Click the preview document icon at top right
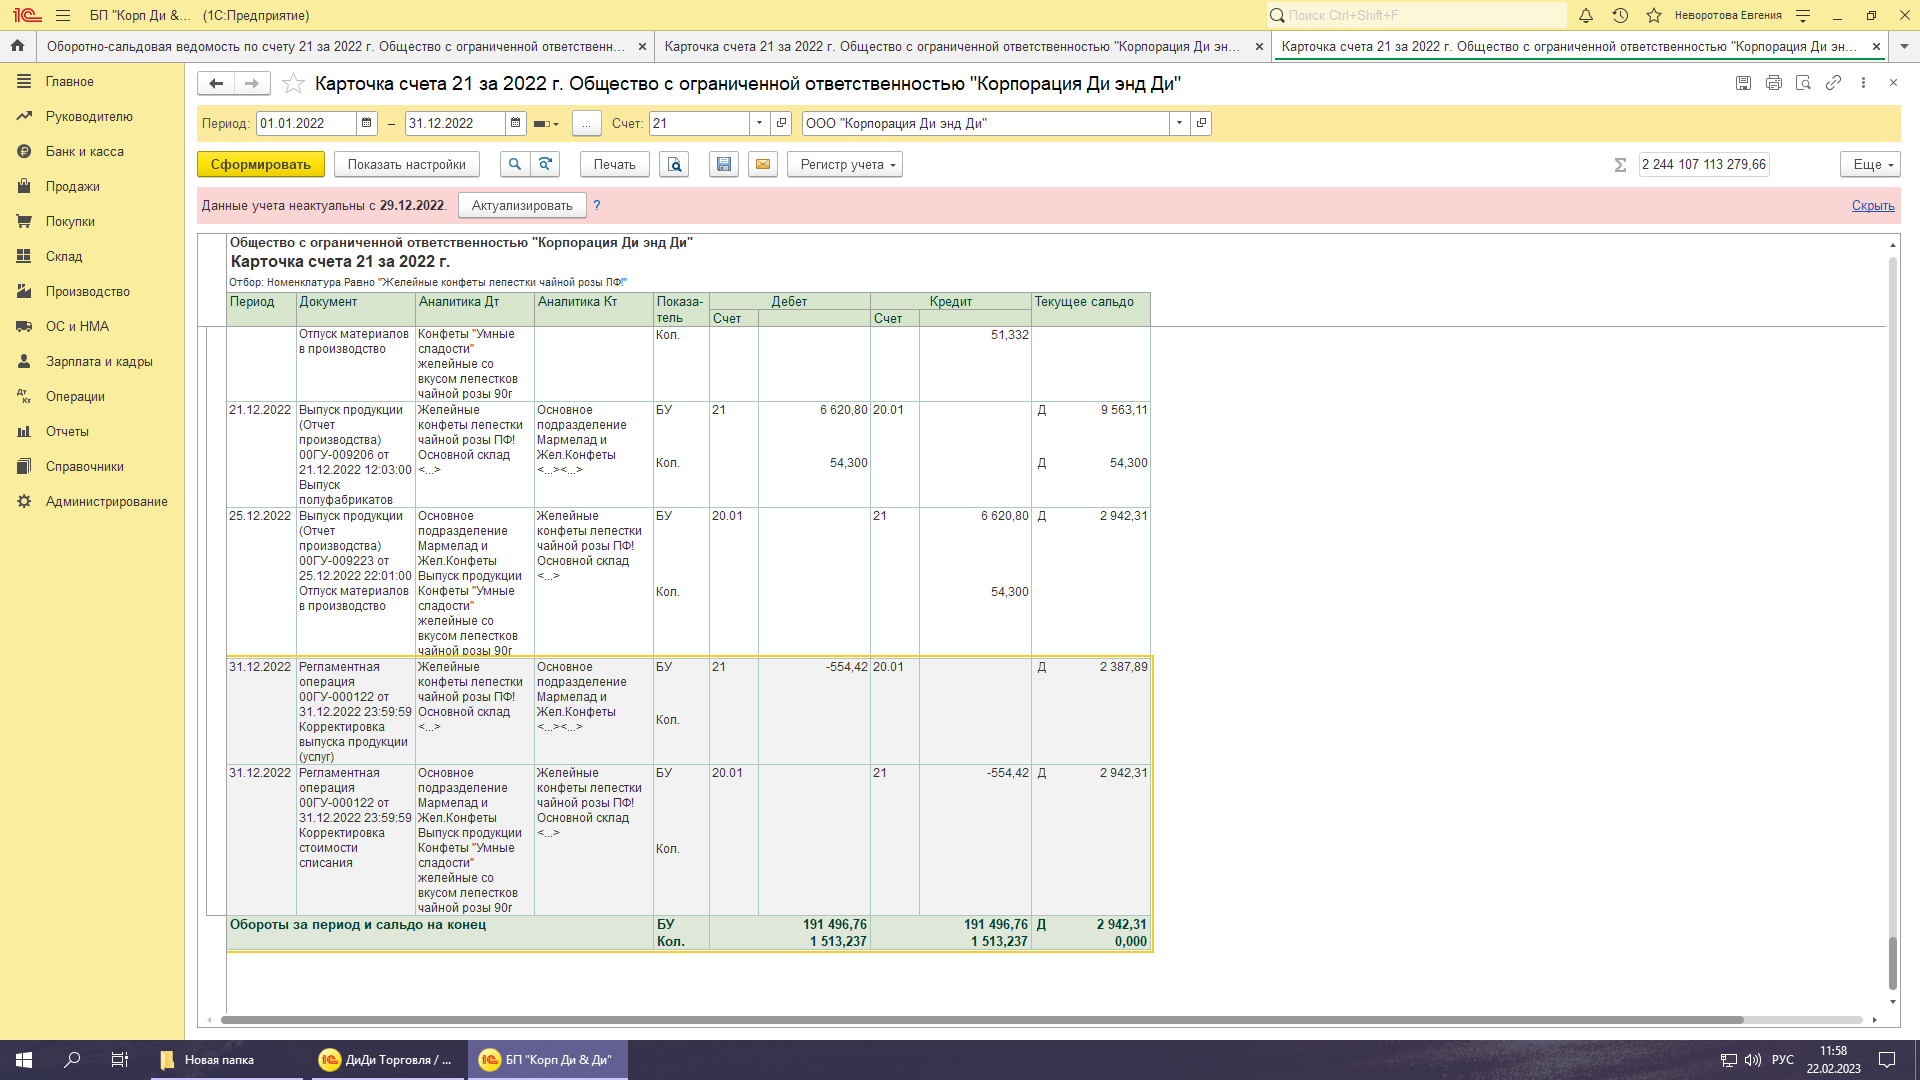This screenshot has height=1080, width=1920. tap(1803, 83)
